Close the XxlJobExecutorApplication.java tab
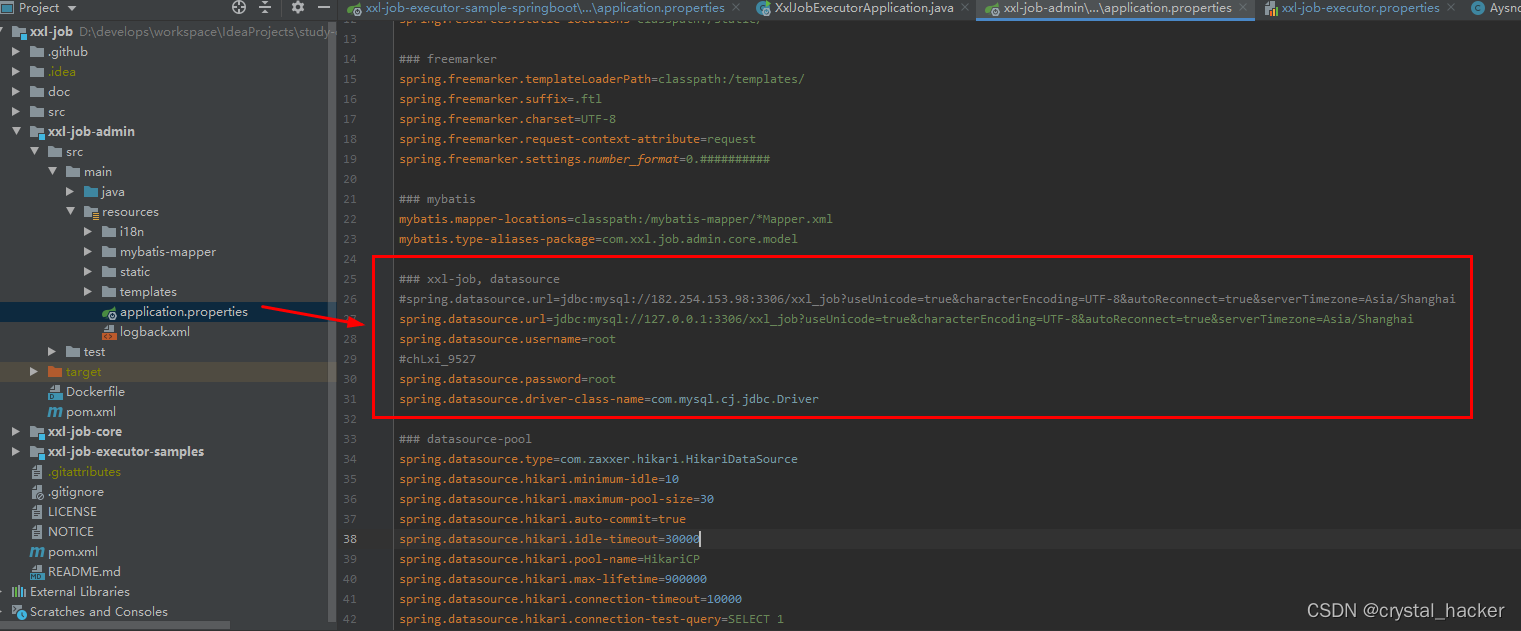The width and height of the screenshot is (1521, 631). pyautogui.click(x=966, y=8)
